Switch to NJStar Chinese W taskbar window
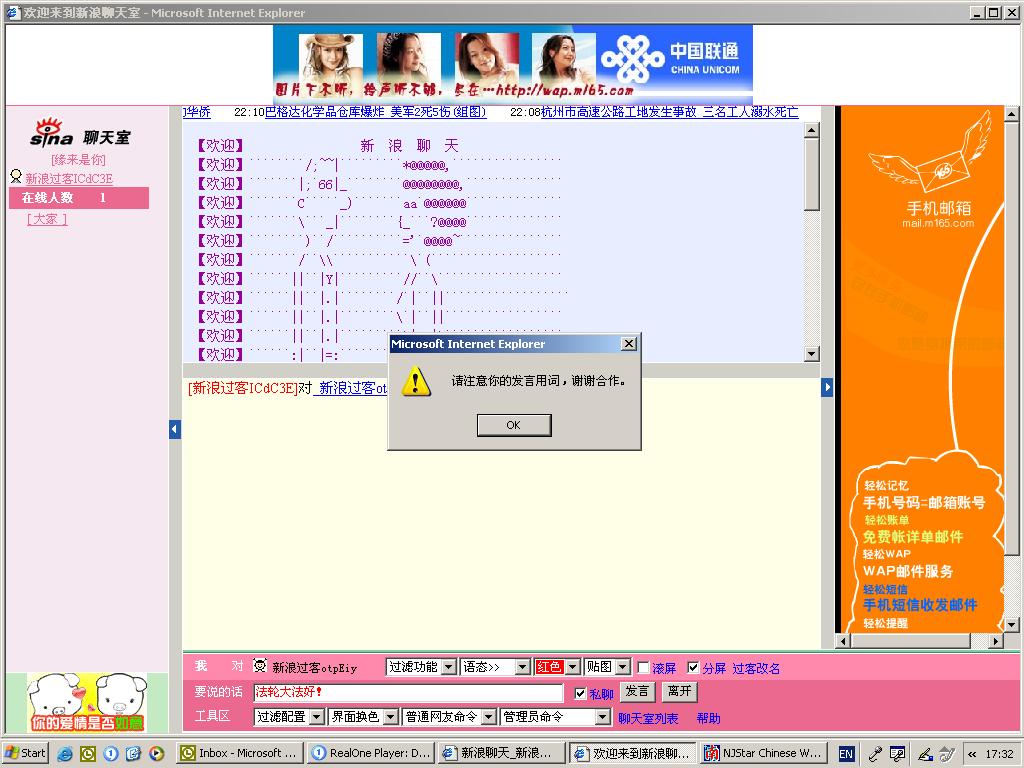 click(x=763, y=753)
